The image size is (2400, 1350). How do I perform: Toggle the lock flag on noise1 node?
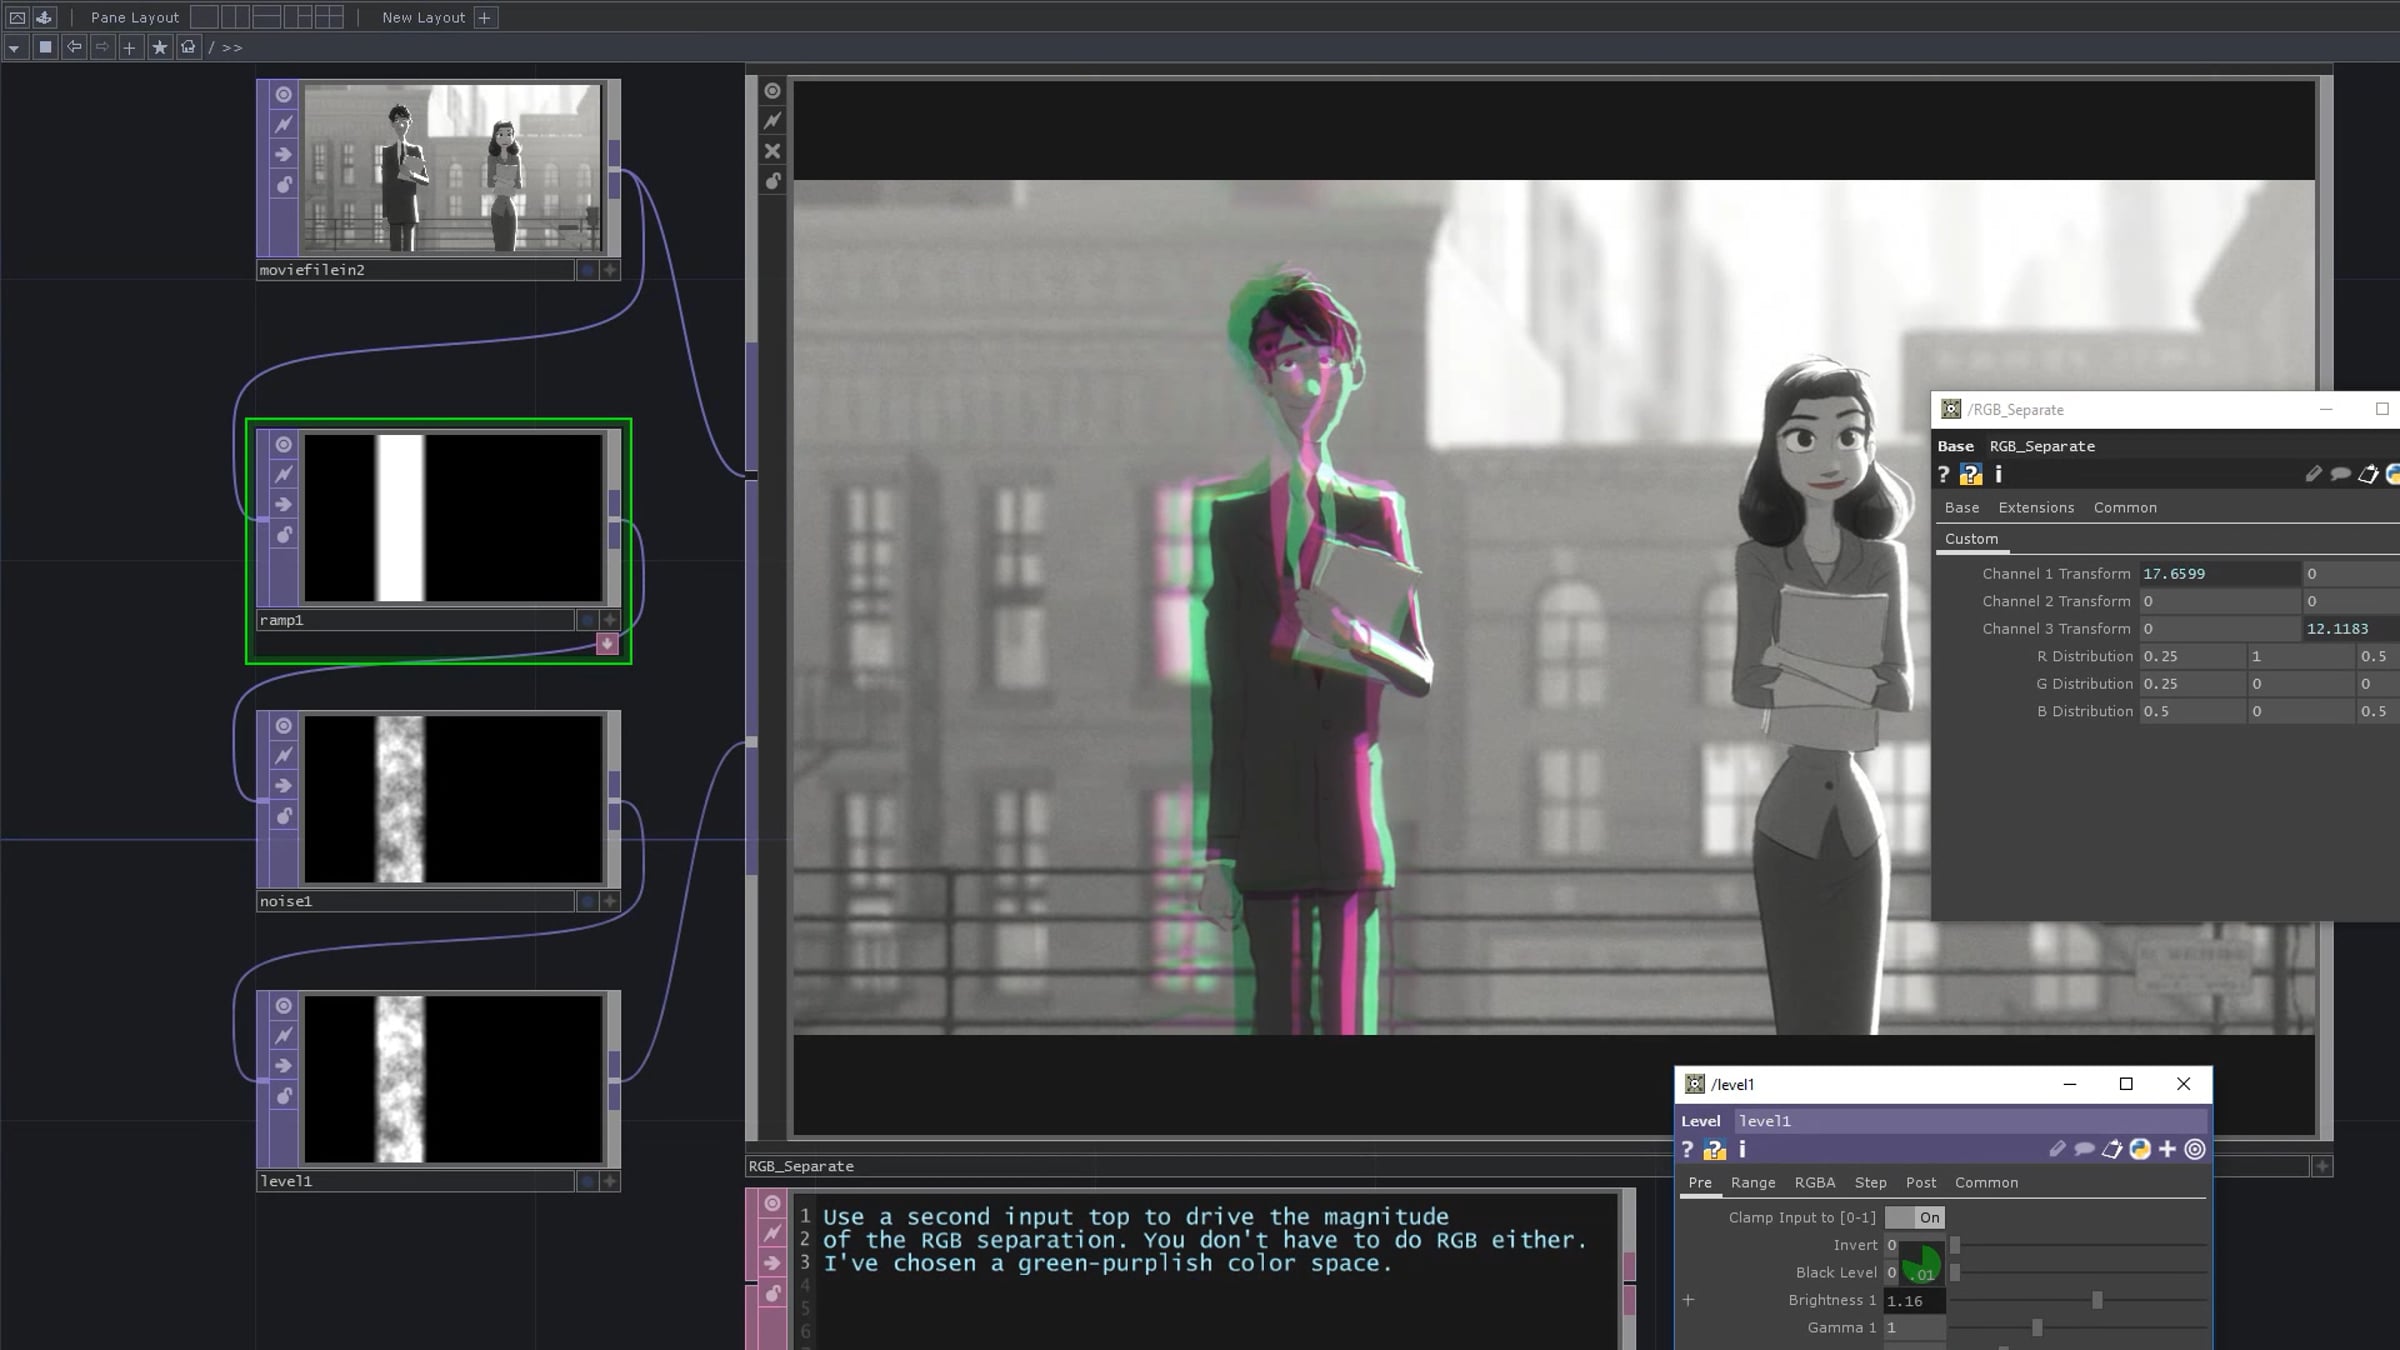point(284,816)
